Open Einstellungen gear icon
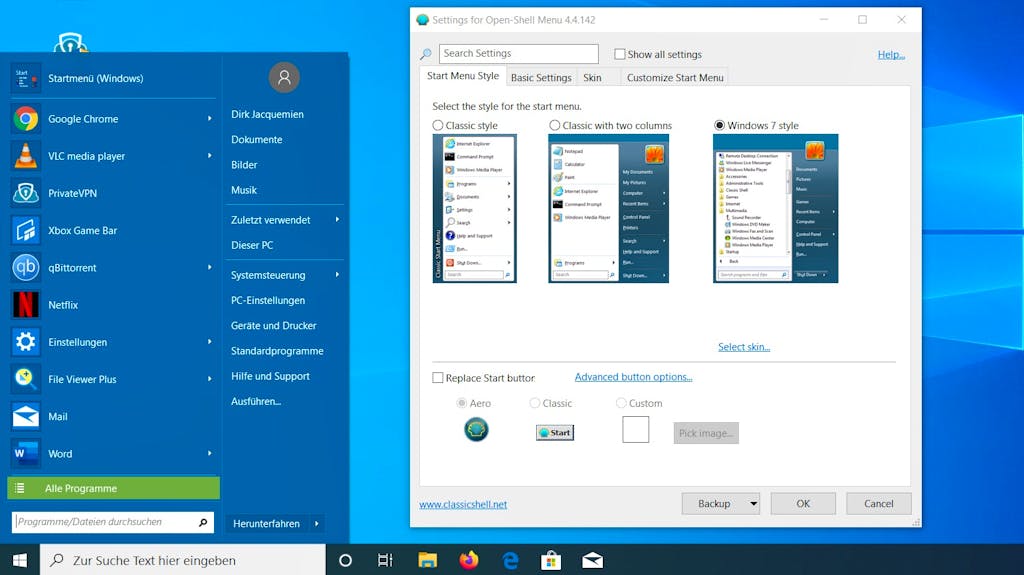The image size is (1024, 575). point(25,342)
